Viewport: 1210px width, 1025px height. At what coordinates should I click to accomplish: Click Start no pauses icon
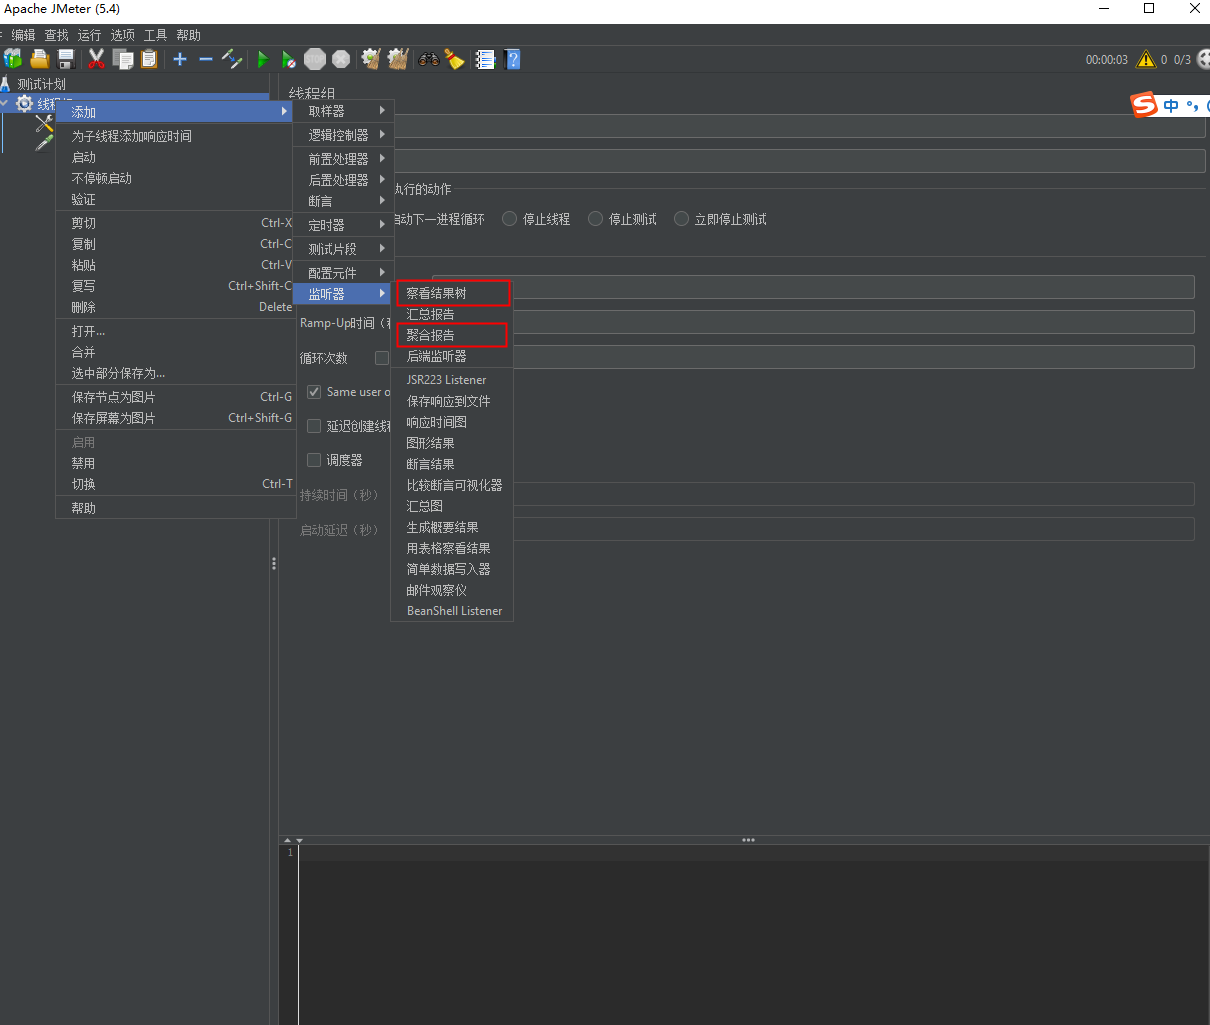[288, 59]
